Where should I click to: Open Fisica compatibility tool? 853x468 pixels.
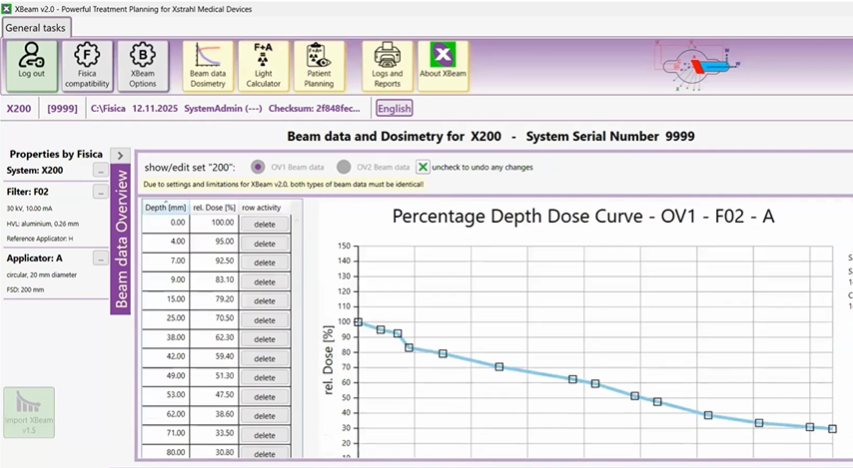[87, 65]
